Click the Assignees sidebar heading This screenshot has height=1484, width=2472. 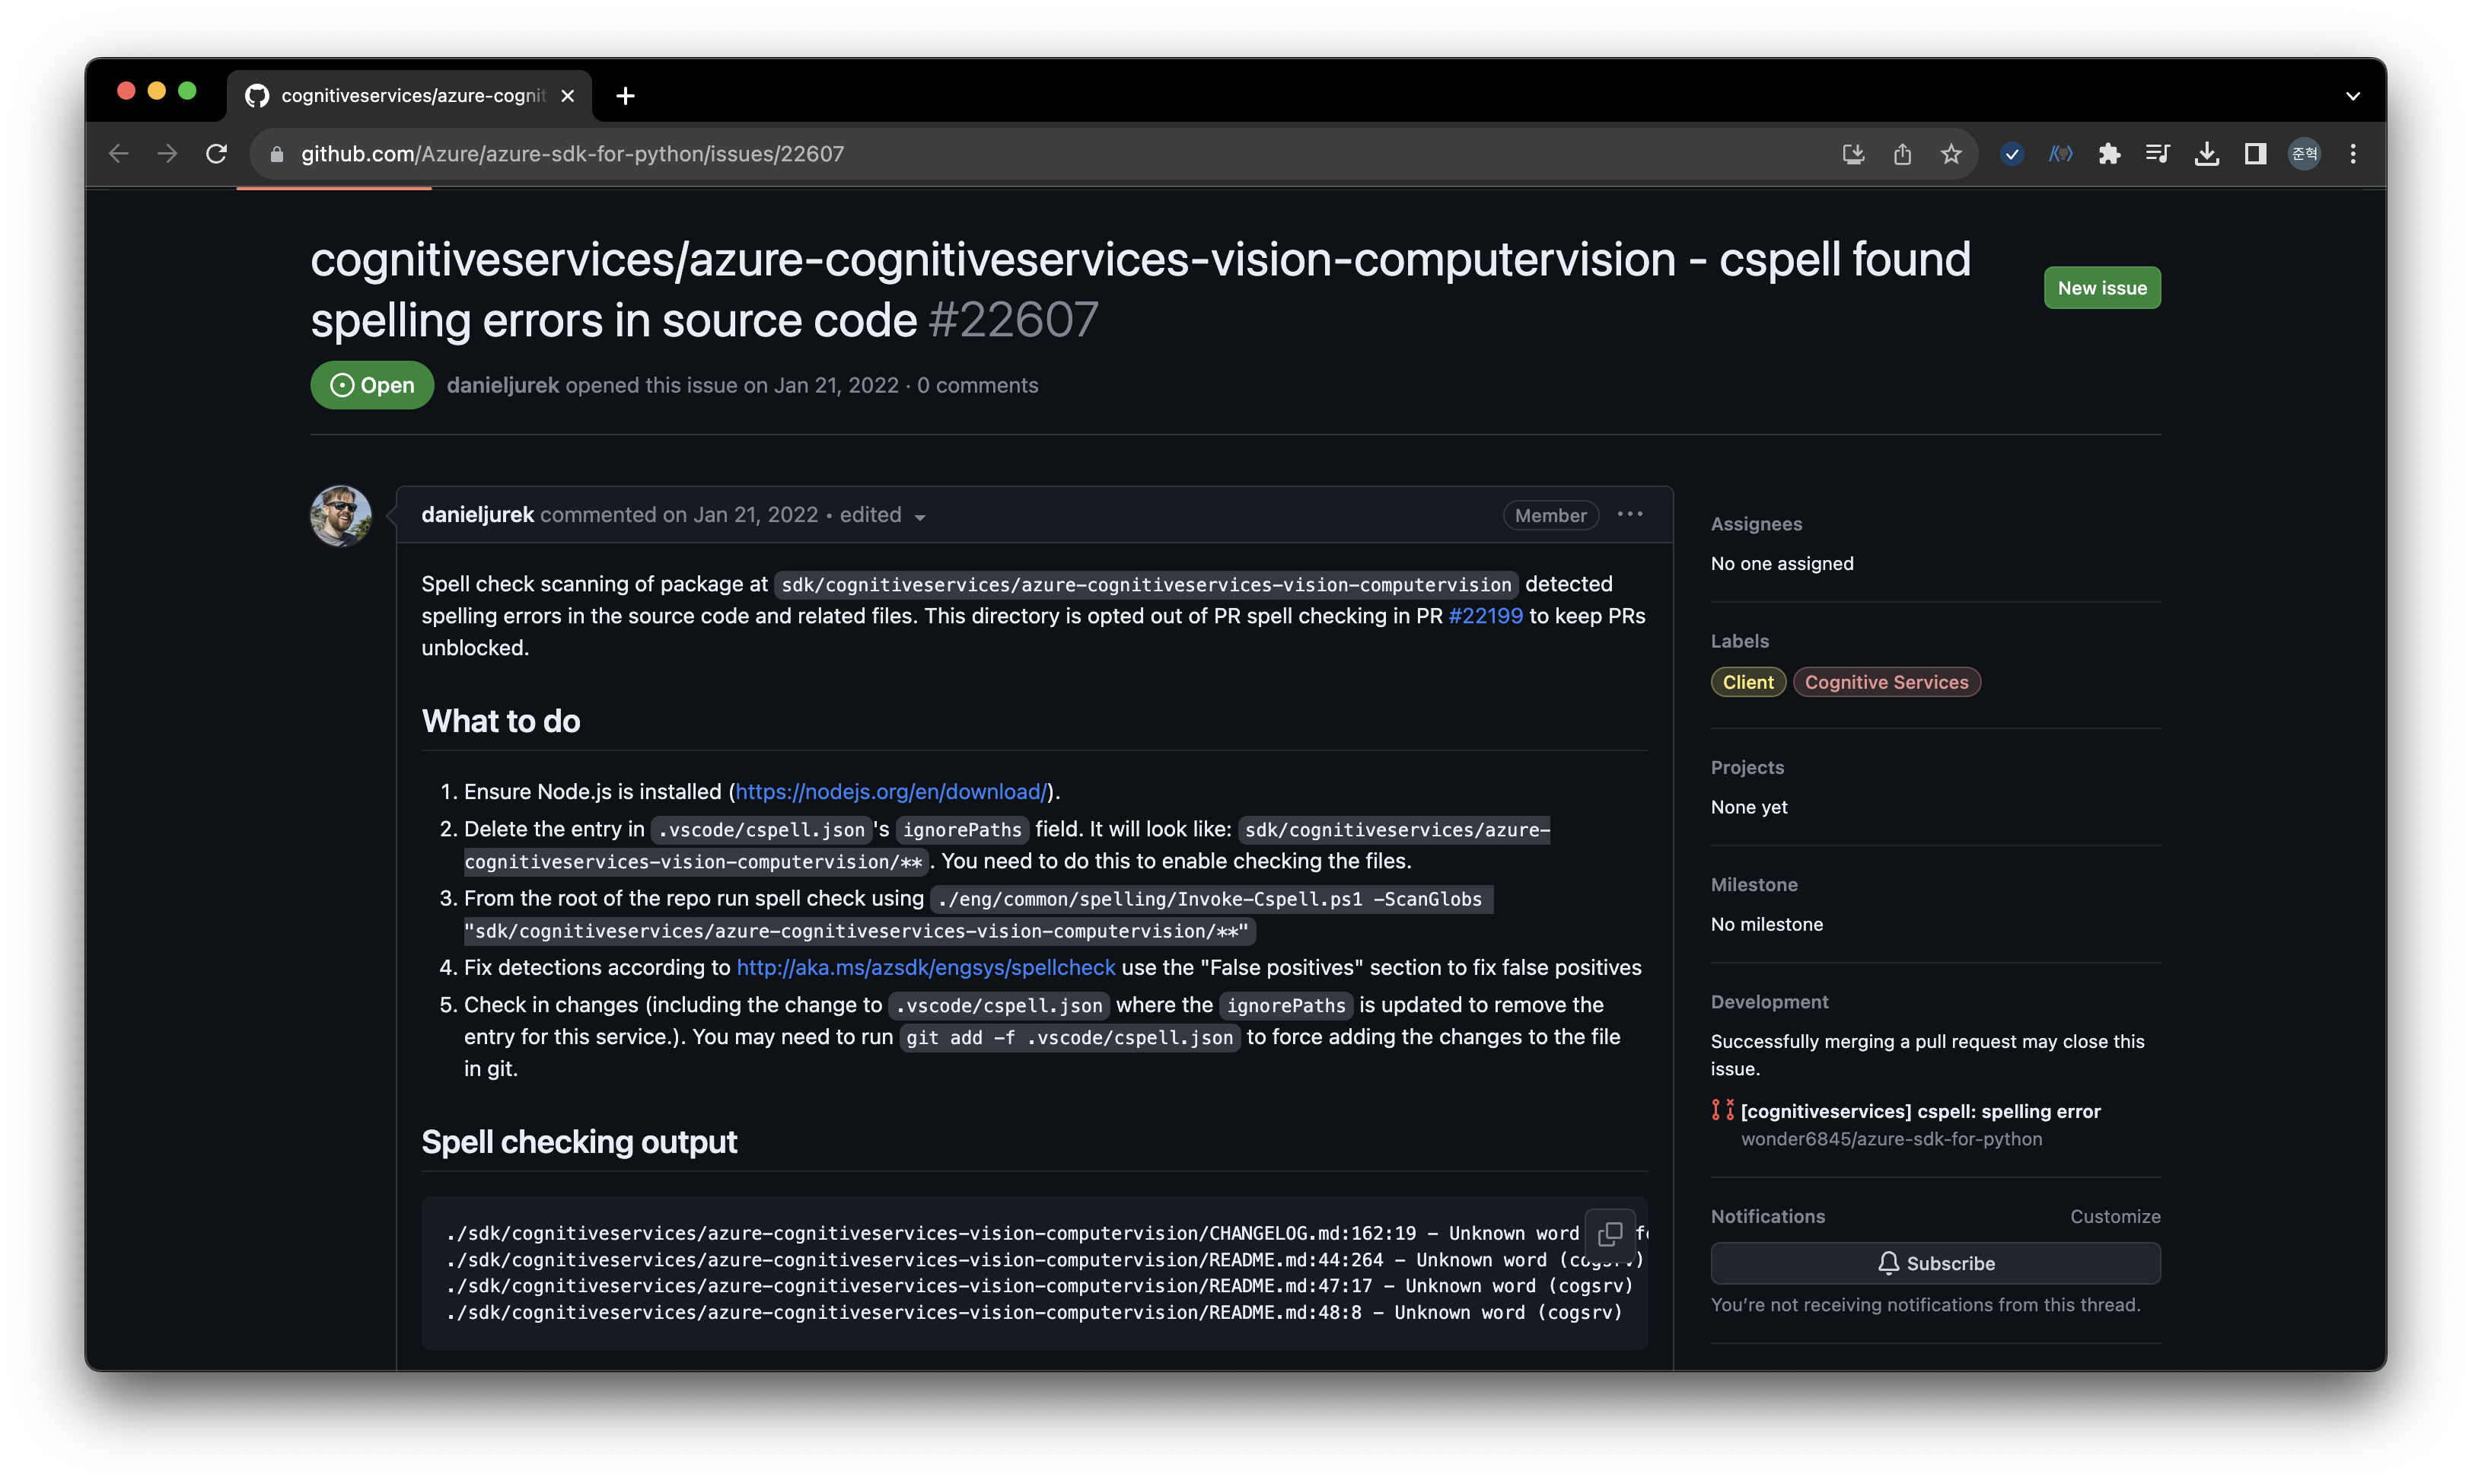1756,524
